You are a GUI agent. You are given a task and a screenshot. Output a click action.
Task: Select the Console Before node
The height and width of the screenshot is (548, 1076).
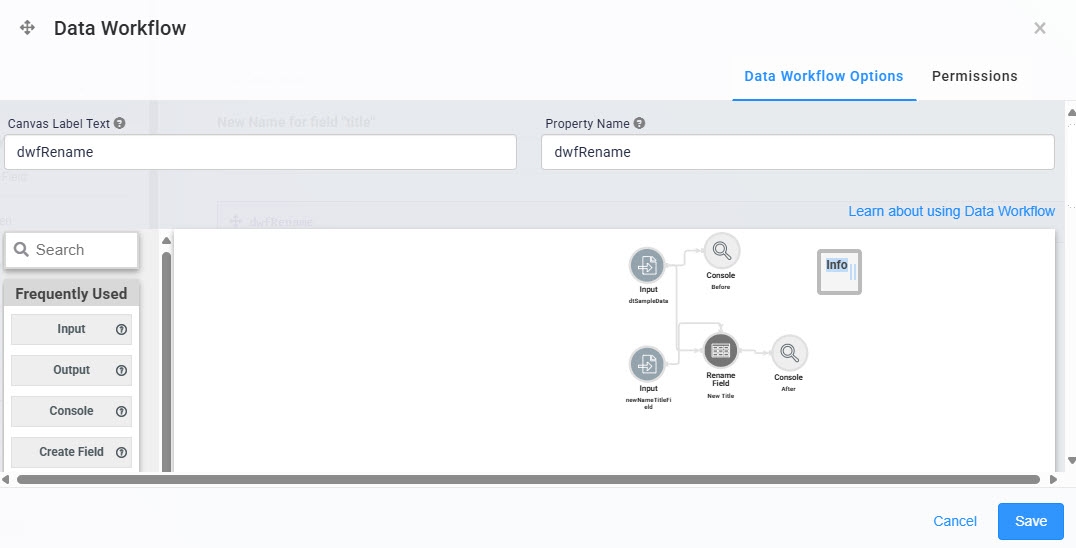coord(722,250)
